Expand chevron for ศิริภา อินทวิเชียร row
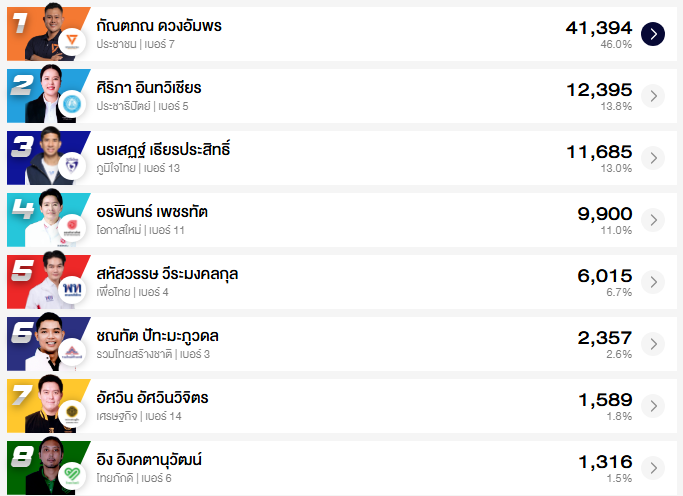The width and height of the screenshot is (683, 496). click(x=652, y=96)
